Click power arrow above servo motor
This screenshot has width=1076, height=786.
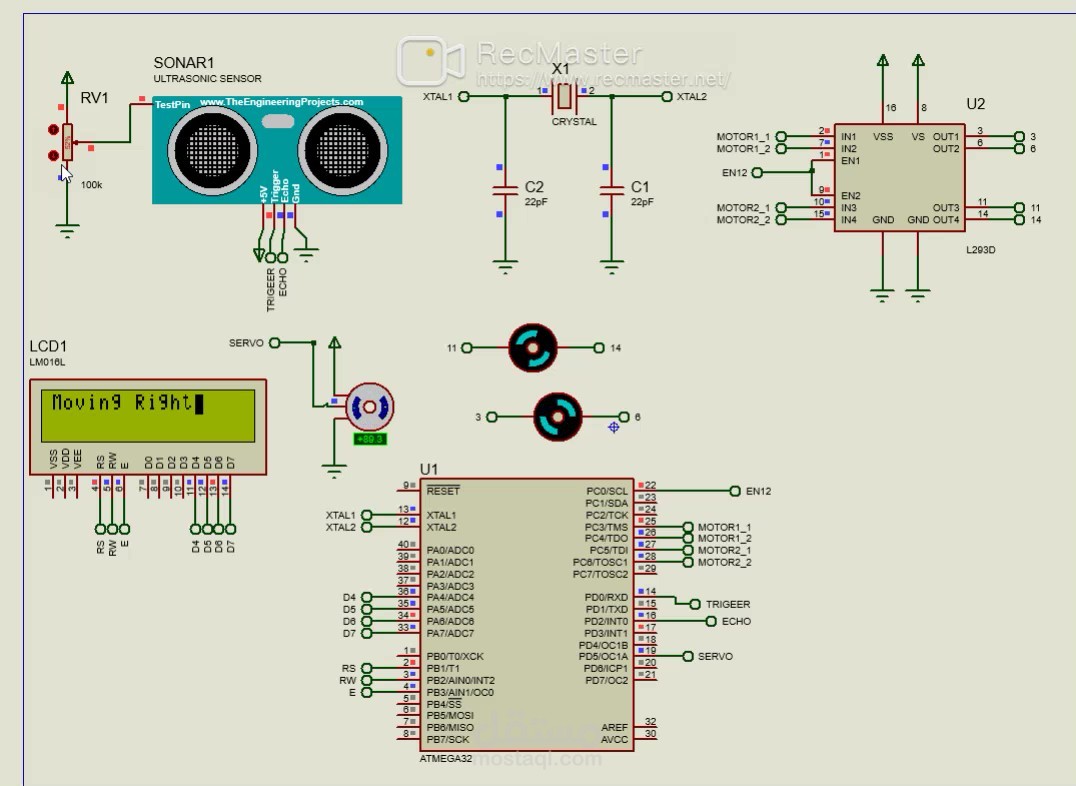coord(334,343)
